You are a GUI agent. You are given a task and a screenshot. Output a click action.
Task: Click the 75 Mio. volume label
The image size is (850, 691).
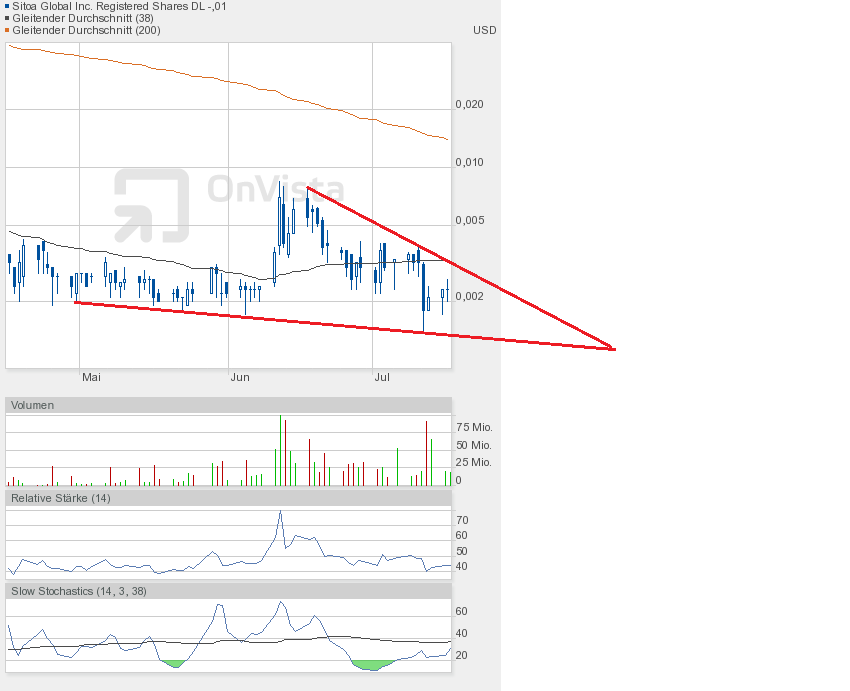click(x=474, y=427)
